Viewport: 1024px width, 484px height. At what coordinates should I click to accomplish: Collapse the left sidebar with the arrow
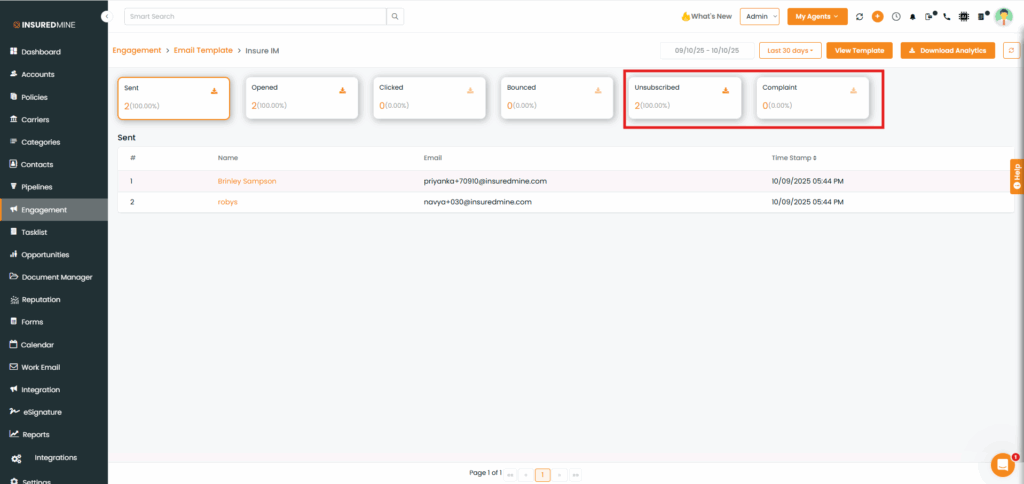pyautogui.click(x=106, y=17)
